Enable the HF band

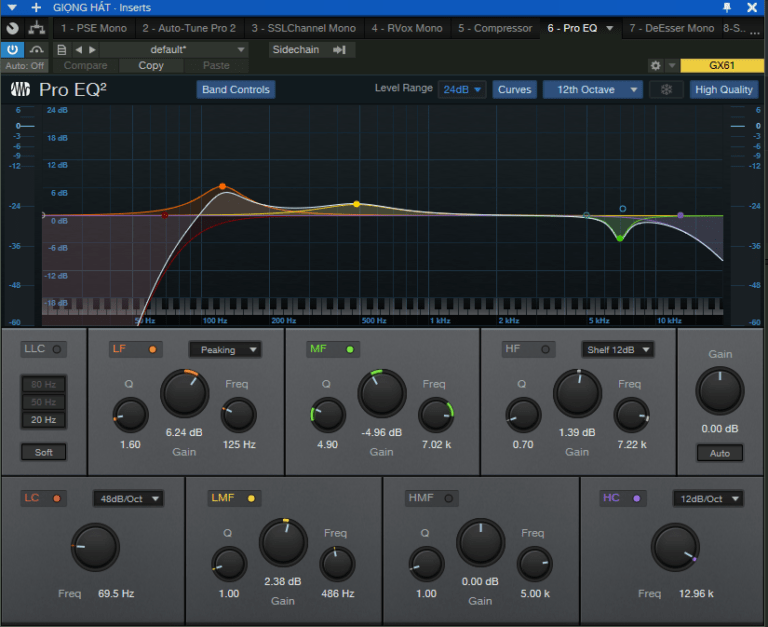click(x=546, y=350)
